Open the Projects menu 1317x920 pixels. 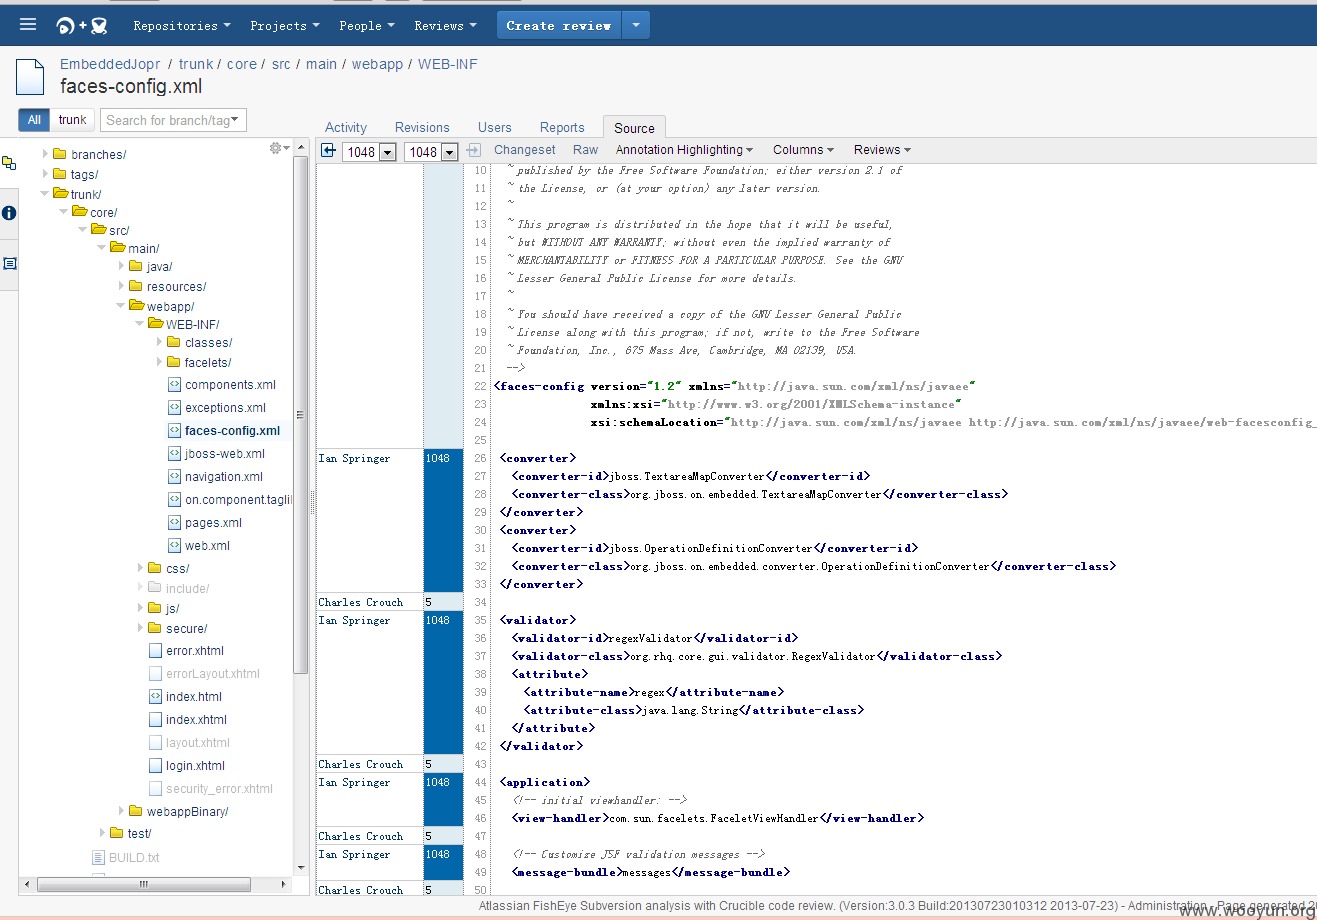tap(285, 26)
